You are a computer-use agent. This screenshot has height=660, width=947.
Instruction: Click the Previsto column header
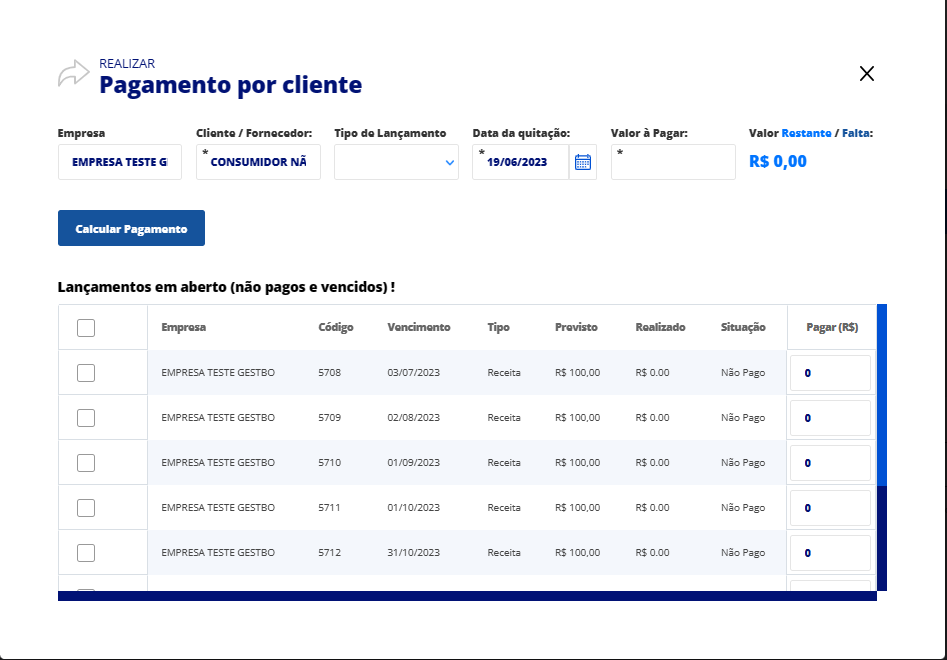tap(576, 327)
